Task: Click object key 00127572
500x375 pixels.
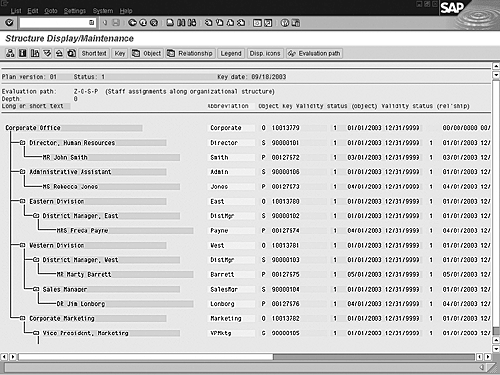Action: coord(285,157)
